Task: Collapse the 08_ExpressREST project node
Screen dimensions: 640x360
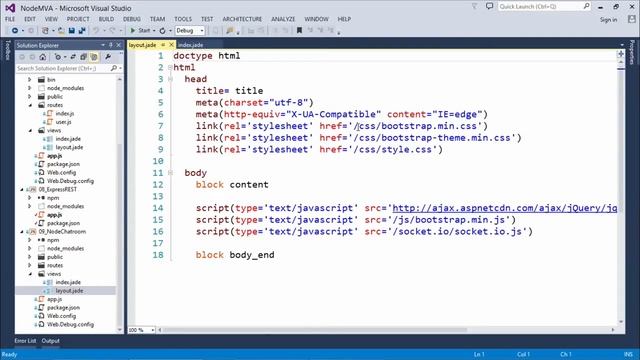Action: (x=22, y=189)
